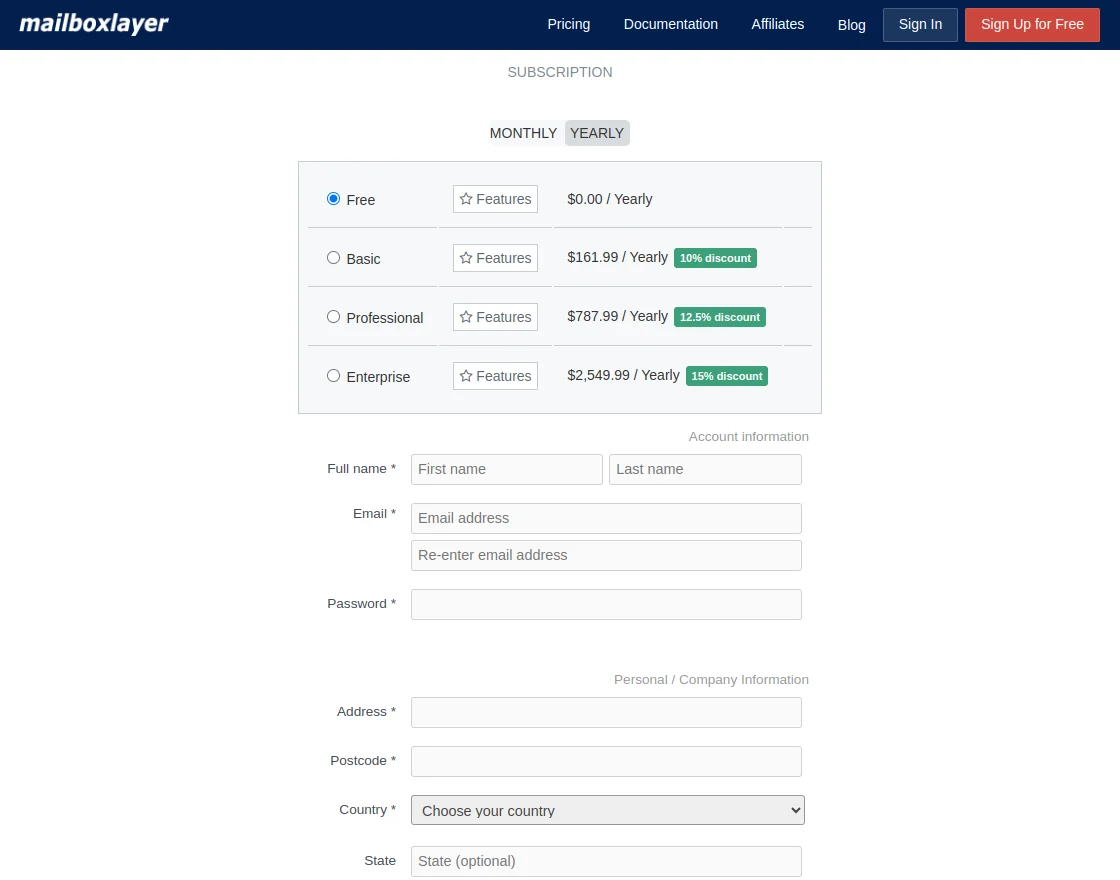Focus the Password input
The width and height of the screenshot is (1120, 880).
pyautogui.click(x=606, y=604)
